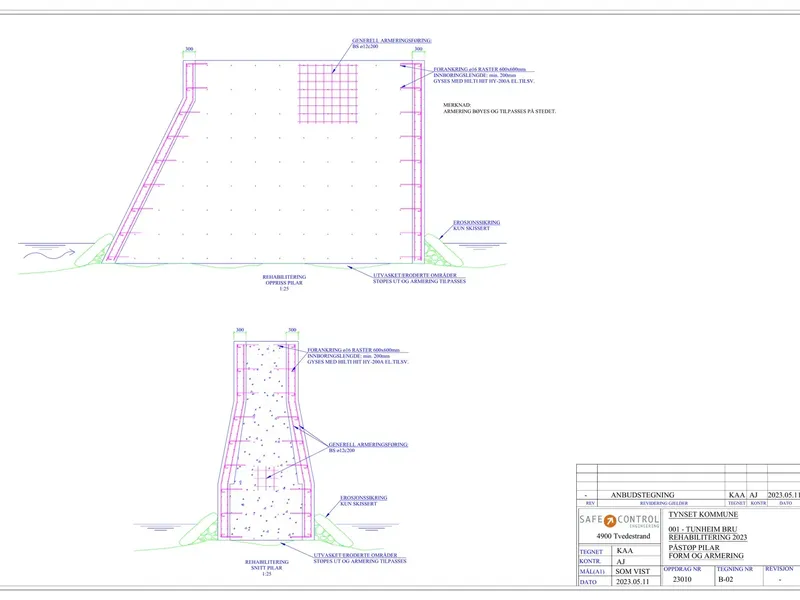
Task: Select 'GENERELL ARMERINGSFØRING:' label above the elevation view
Action: pos(392,40)
